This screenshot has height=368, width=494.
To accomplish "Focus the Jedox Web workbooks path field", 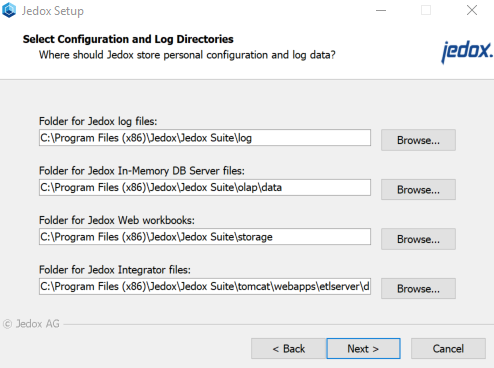I will 205,237.
